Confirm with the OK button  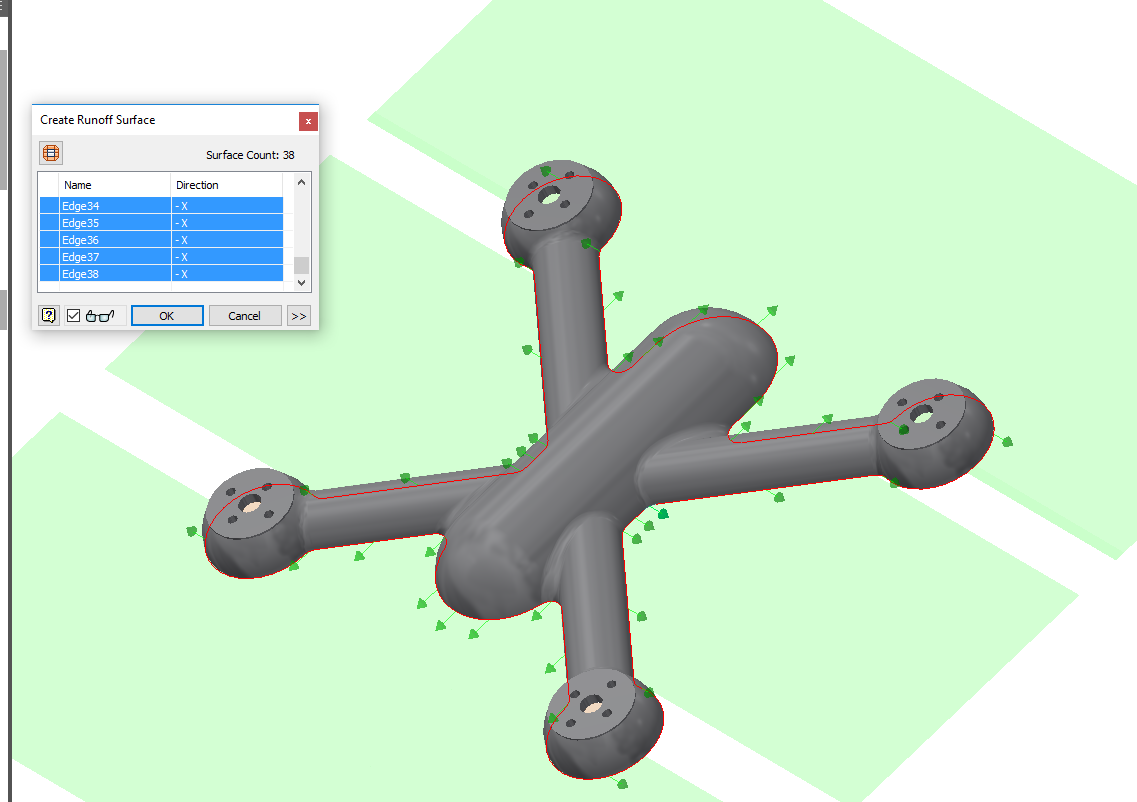[x=167, y=315]
